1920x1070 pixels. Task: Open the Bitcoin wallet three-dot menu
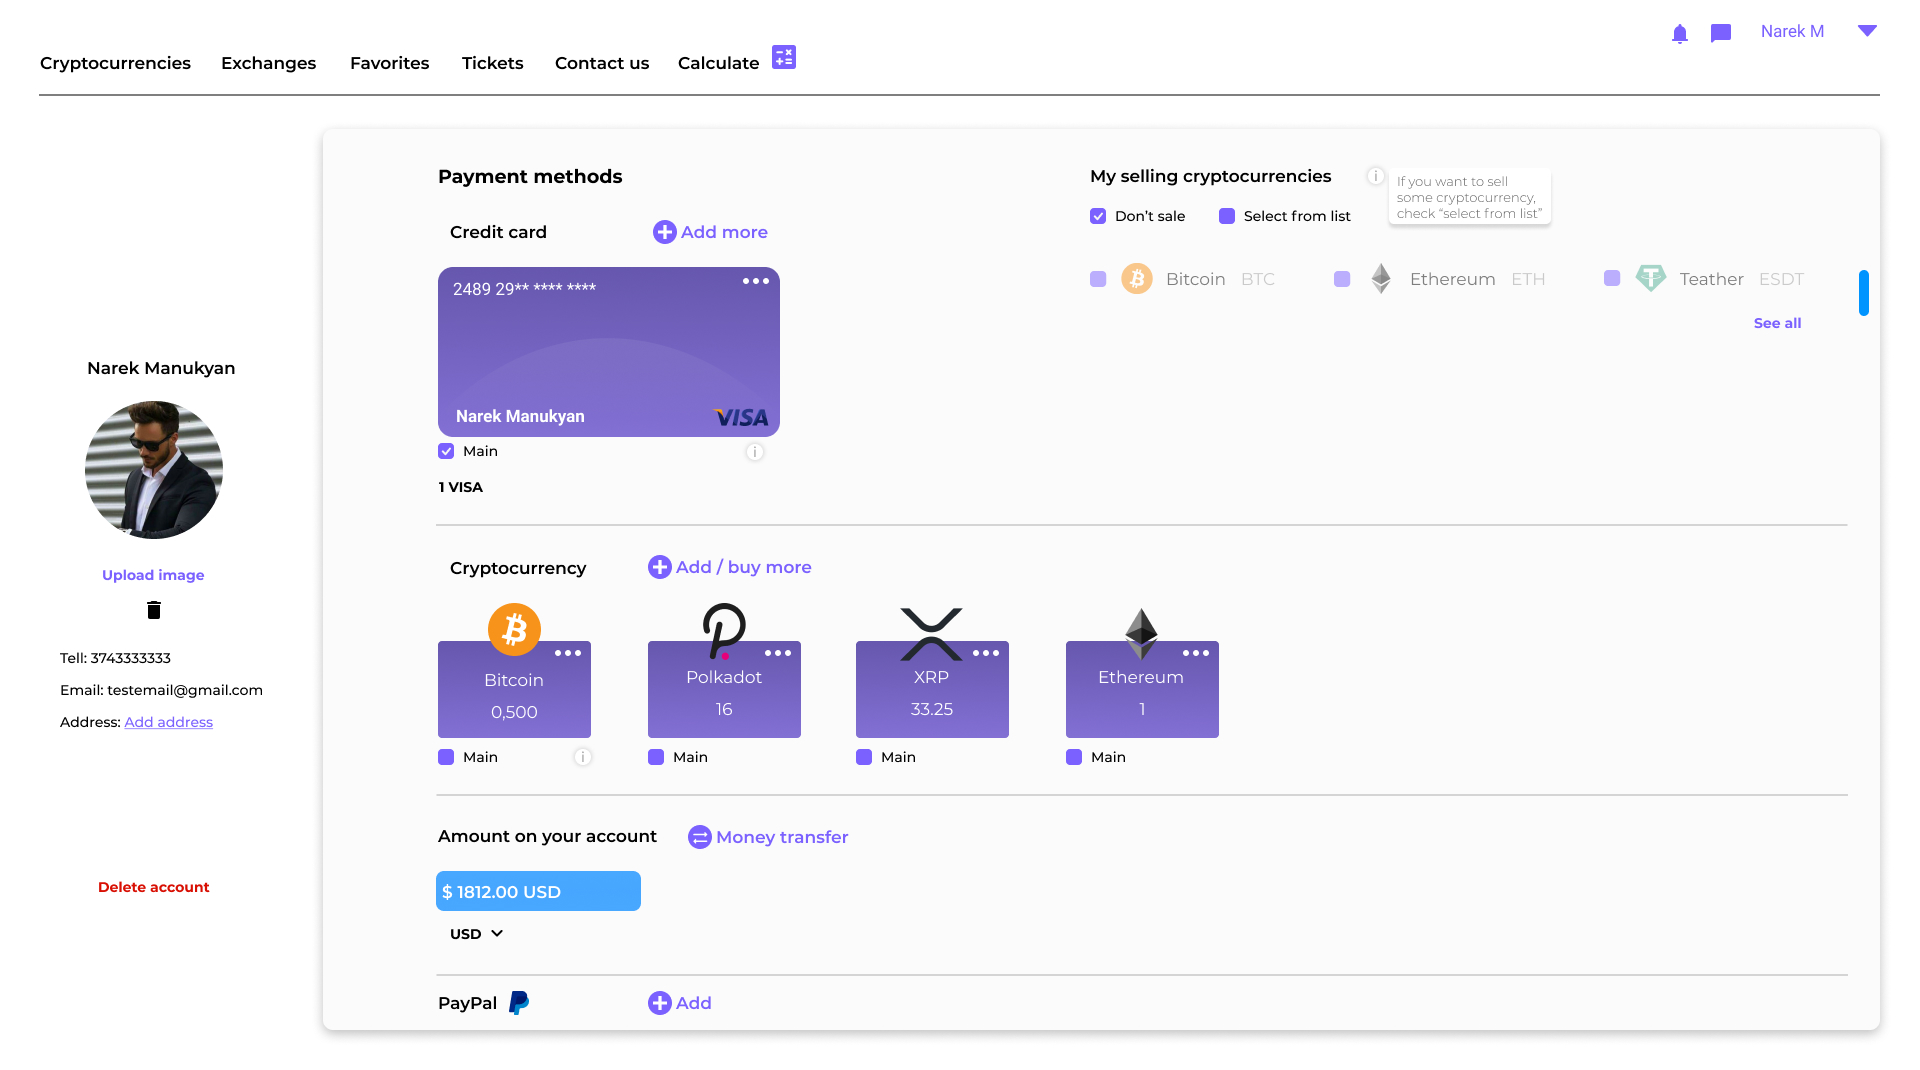[x=568, y=653]
